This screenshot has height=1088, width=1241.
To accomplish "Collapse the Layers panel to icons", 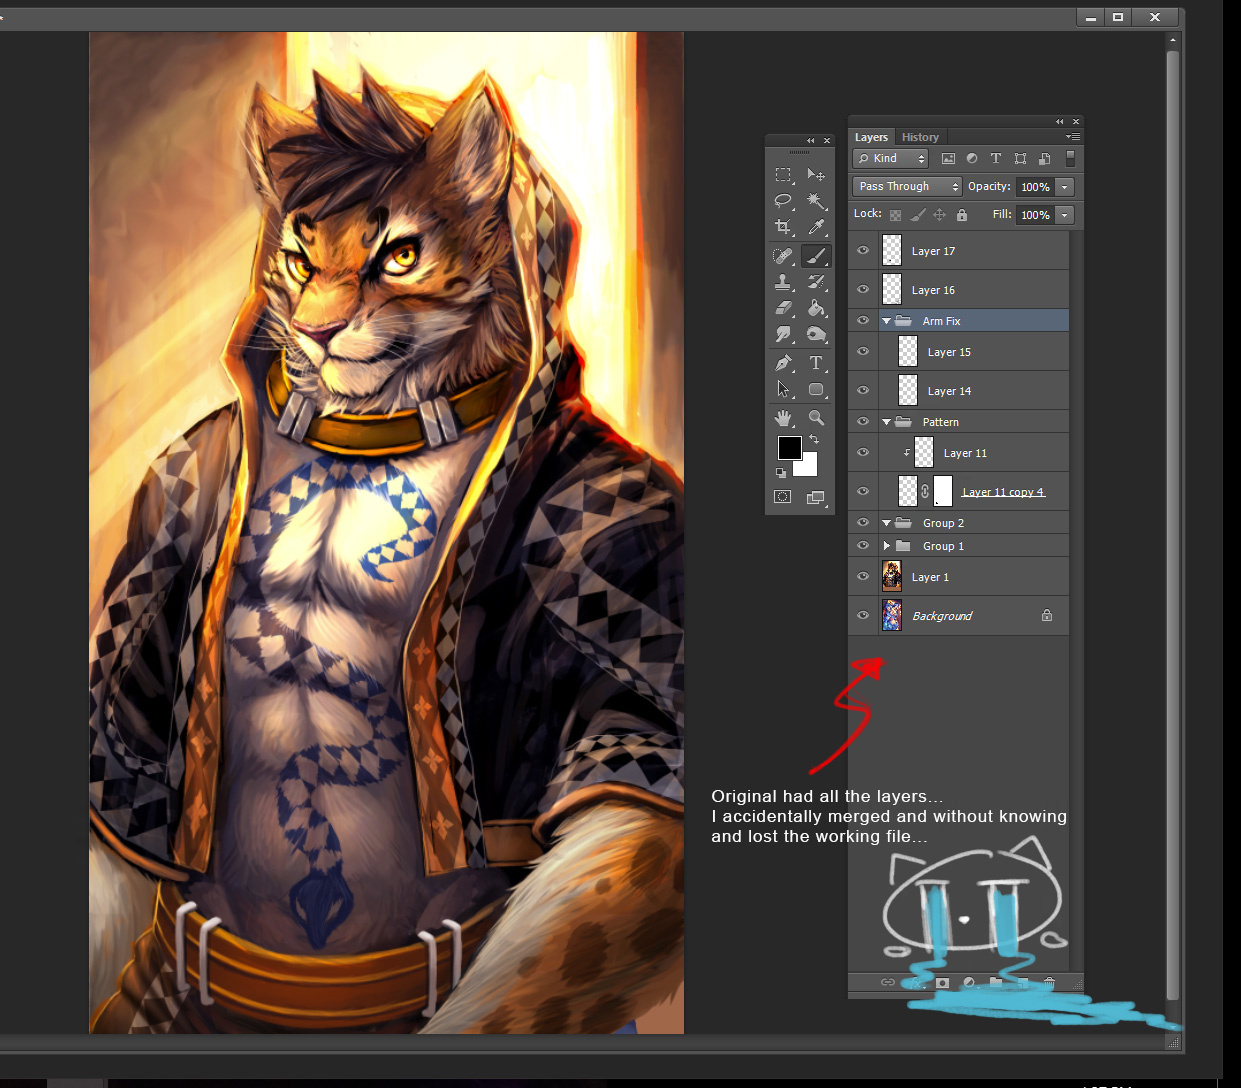I will 1060,122.
